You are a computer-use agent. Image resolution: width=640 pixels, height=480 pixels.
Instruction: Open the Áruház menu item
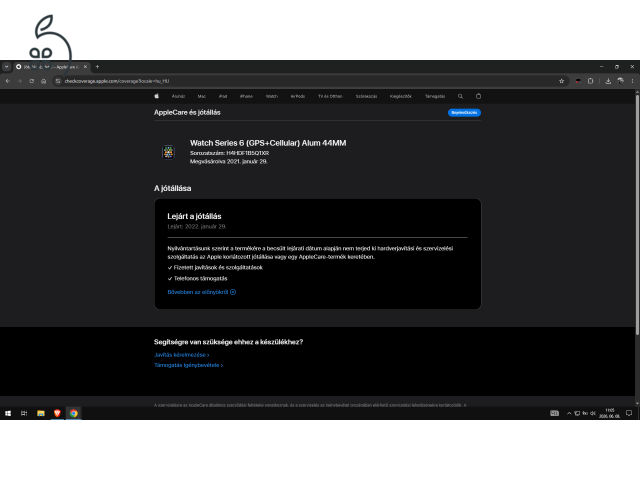(x=178, y=96)
